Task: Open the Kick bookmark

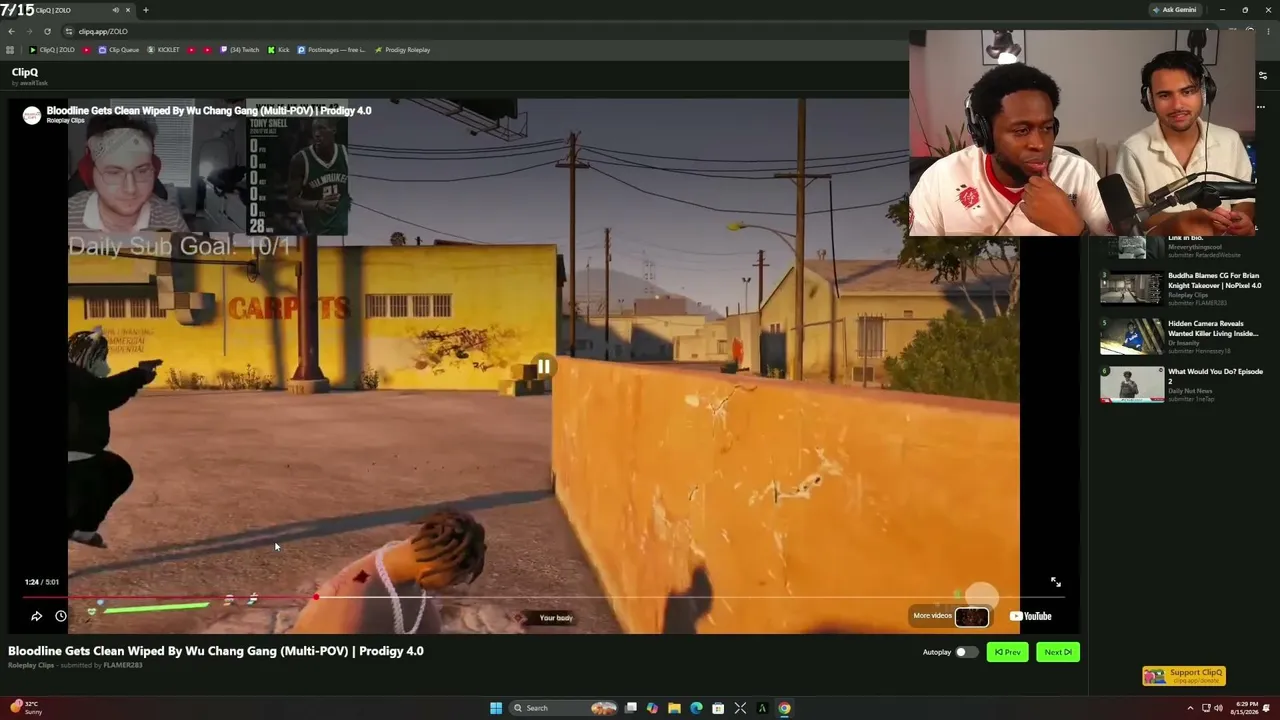Action: (278, 50)
